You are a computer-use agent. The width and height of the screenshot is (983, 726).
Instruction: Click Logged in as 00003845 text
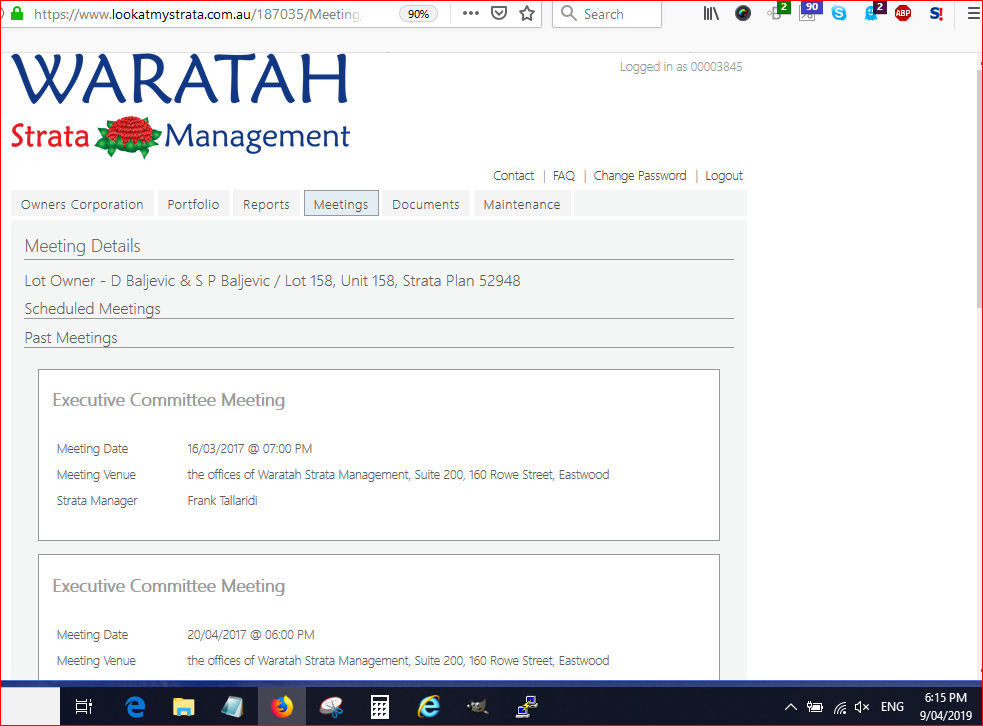coord(681,66)
